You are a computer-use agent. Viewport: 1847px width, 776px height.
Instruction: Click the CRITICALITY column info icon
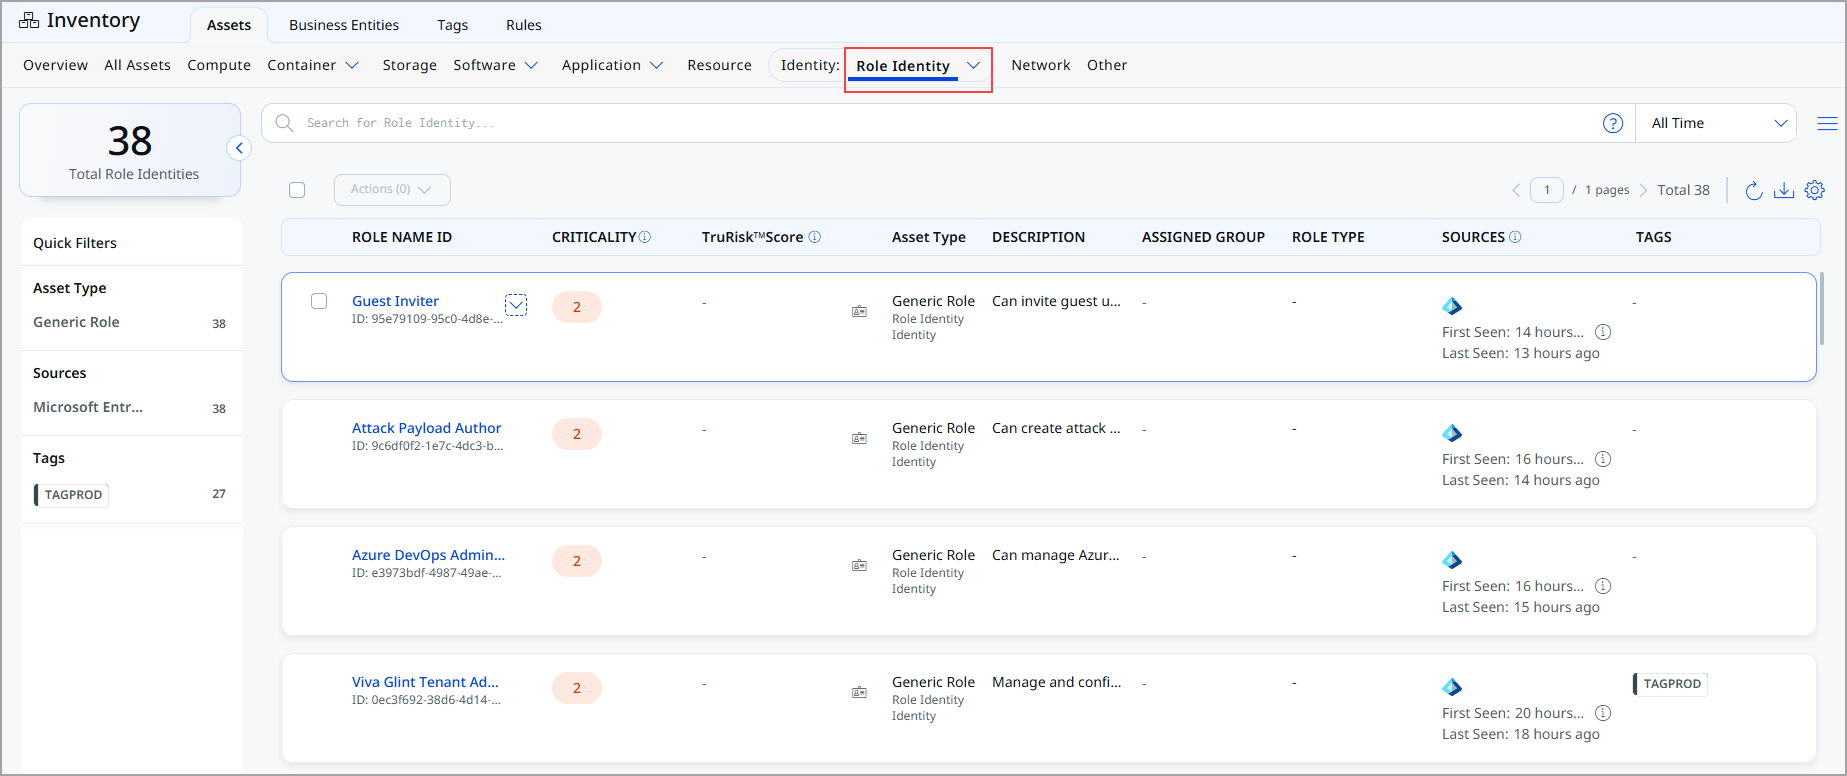pyautogui.click(x=645, y=237)
